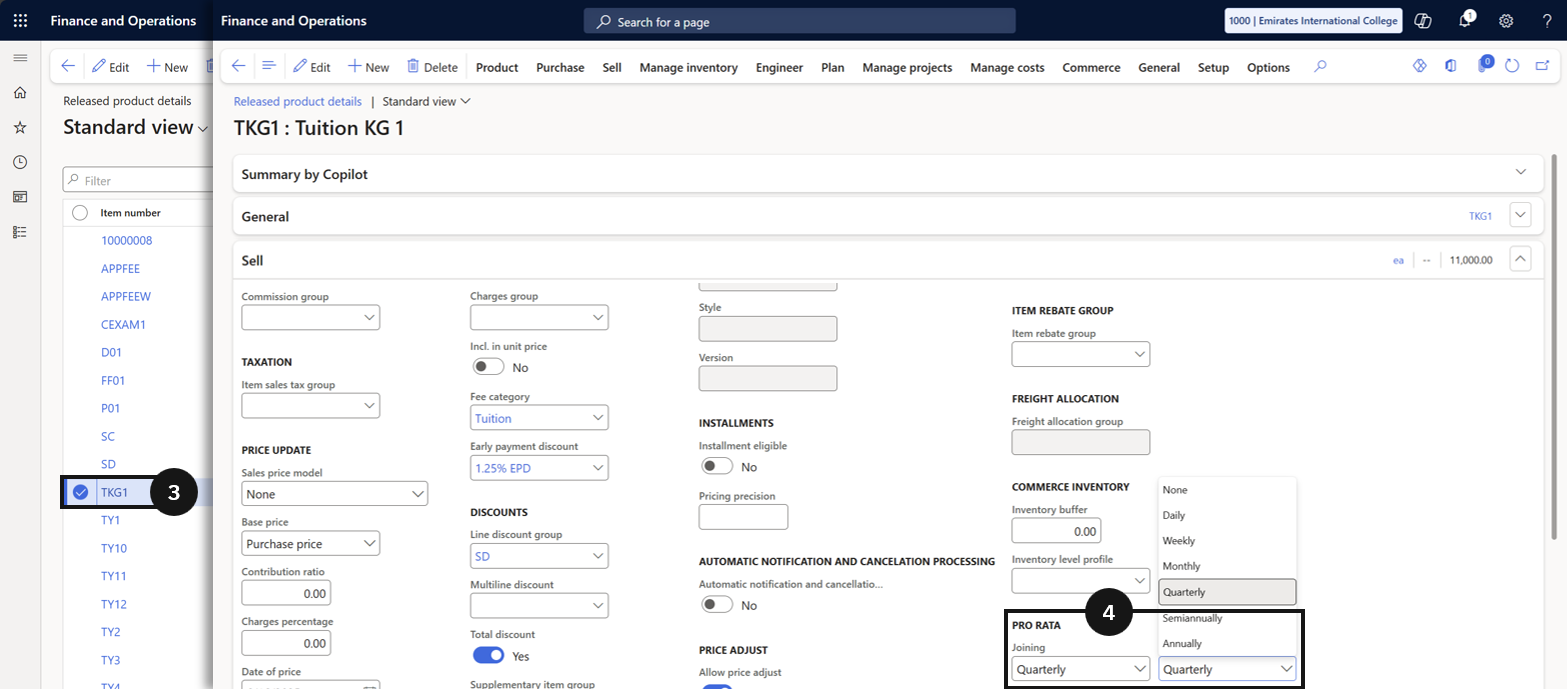Toggle Total discount switch
Viewport: 1567px width, 689px height.
click(x=489, y=655)
